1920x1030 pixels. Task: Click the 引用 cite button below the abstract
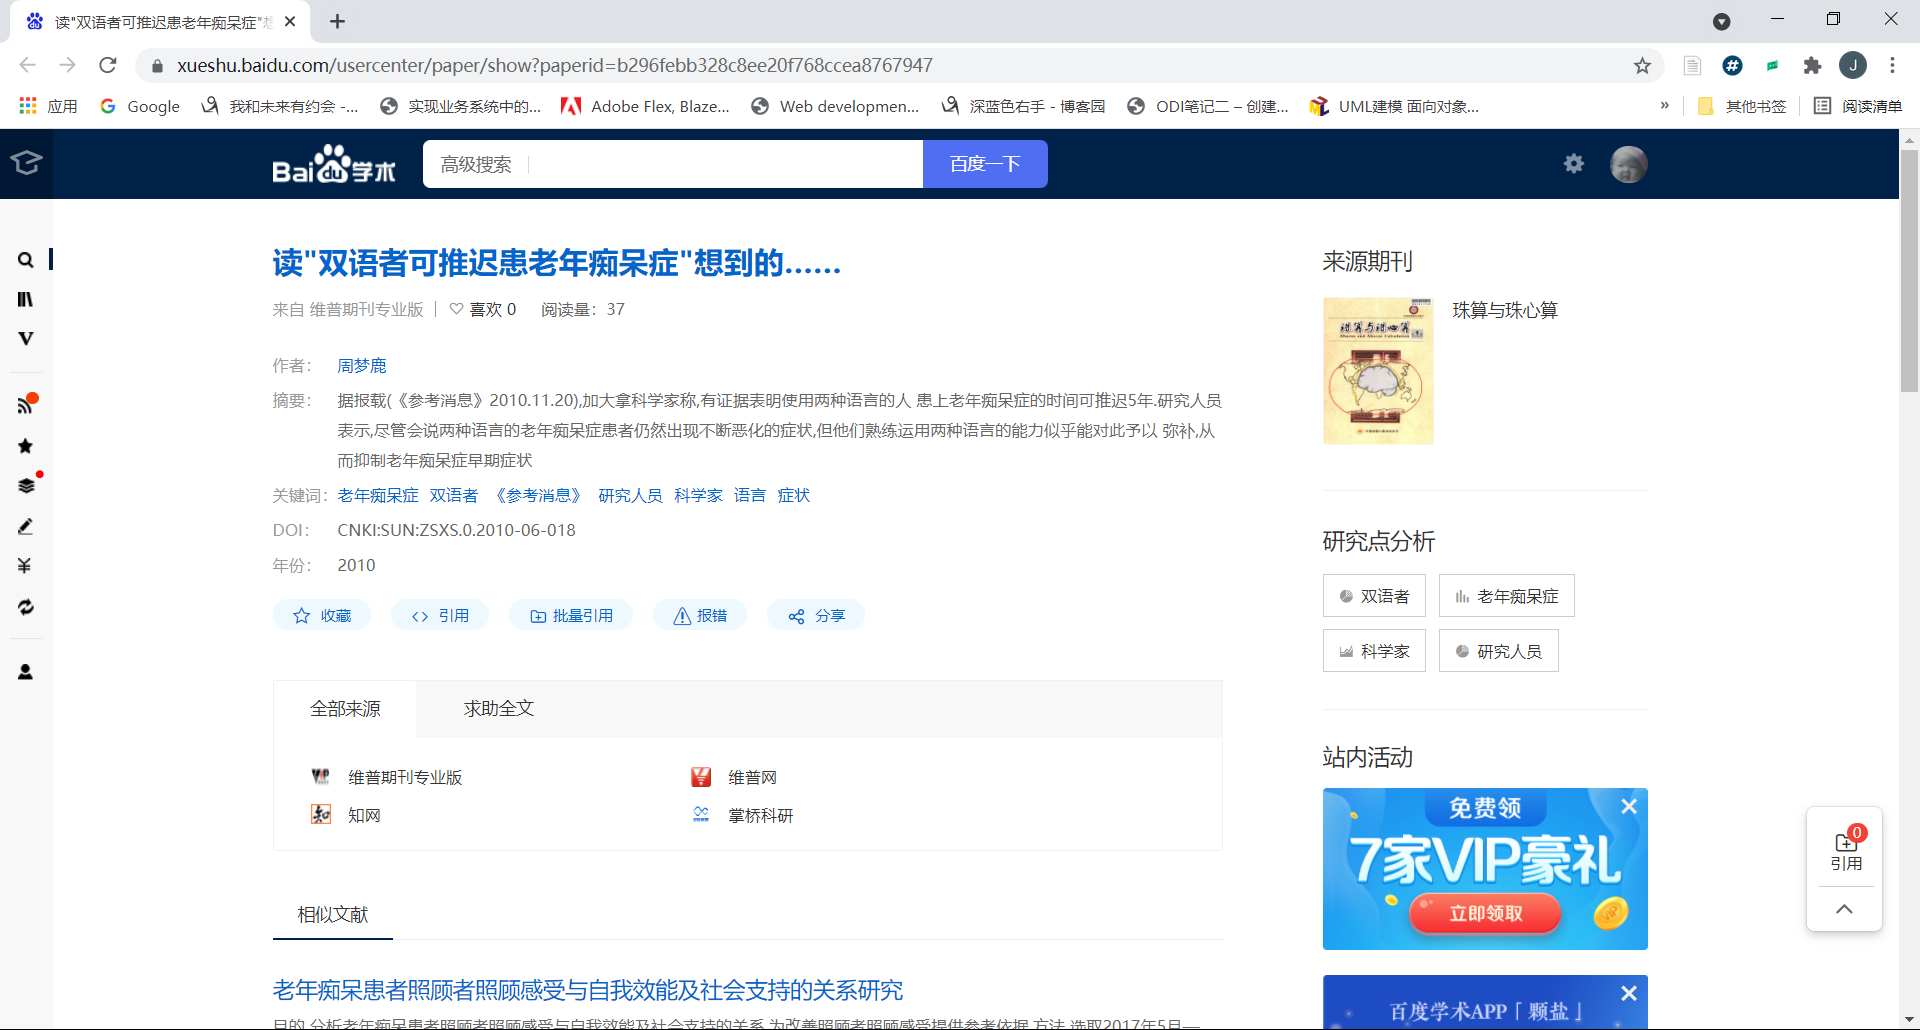440,616
